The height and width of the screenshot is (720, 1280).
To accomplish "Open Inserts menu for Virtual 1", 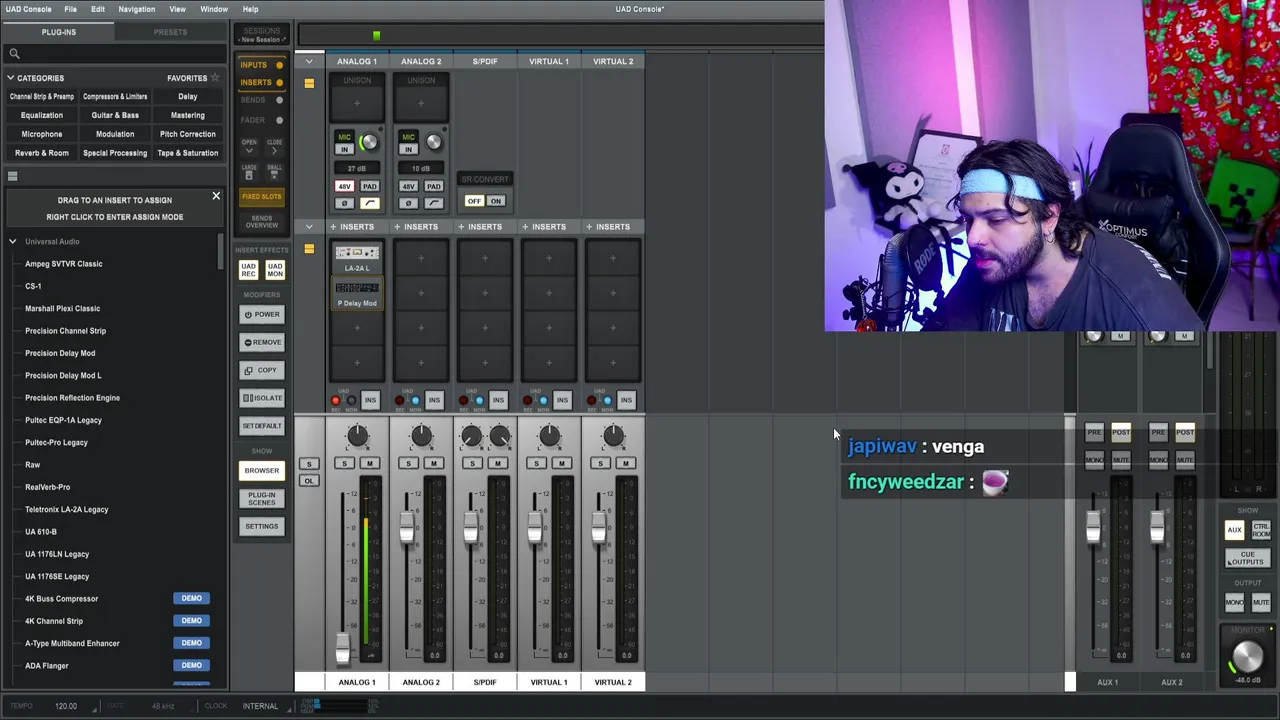I will pyautogui.click(x=549, y=227).
